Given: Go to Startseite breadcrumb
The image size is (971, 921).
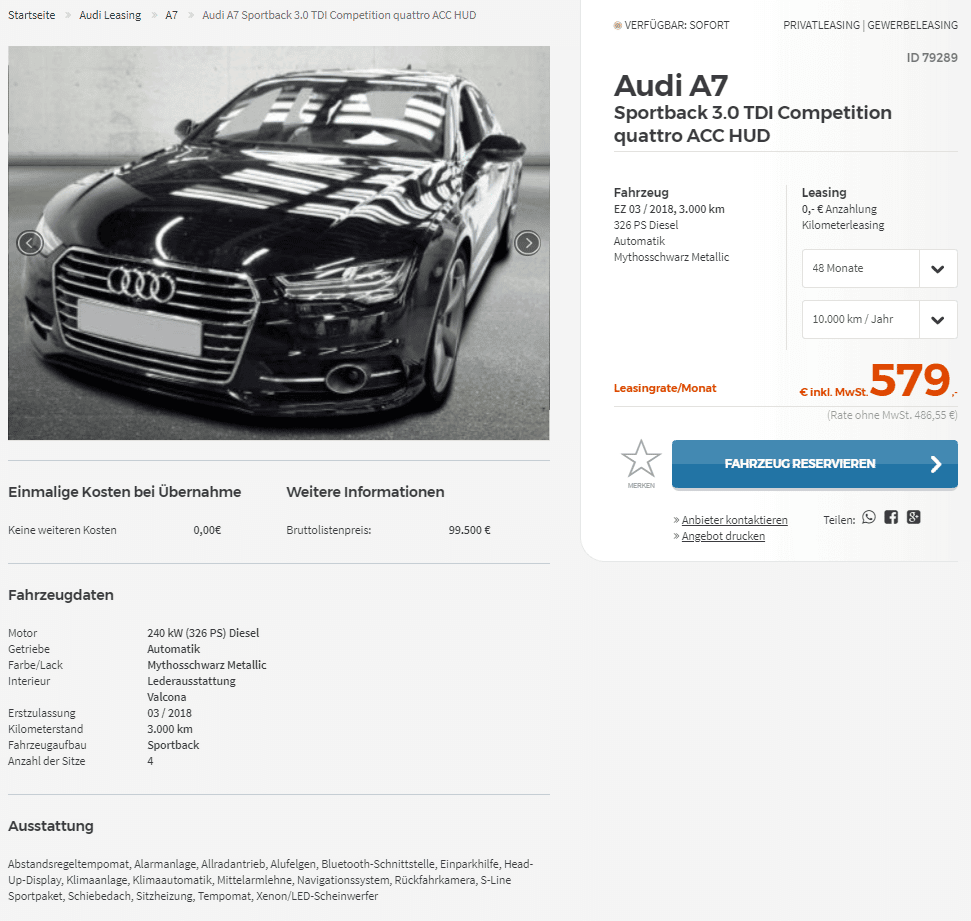Looking at the screenshot, I should click(x=32, y=15).
